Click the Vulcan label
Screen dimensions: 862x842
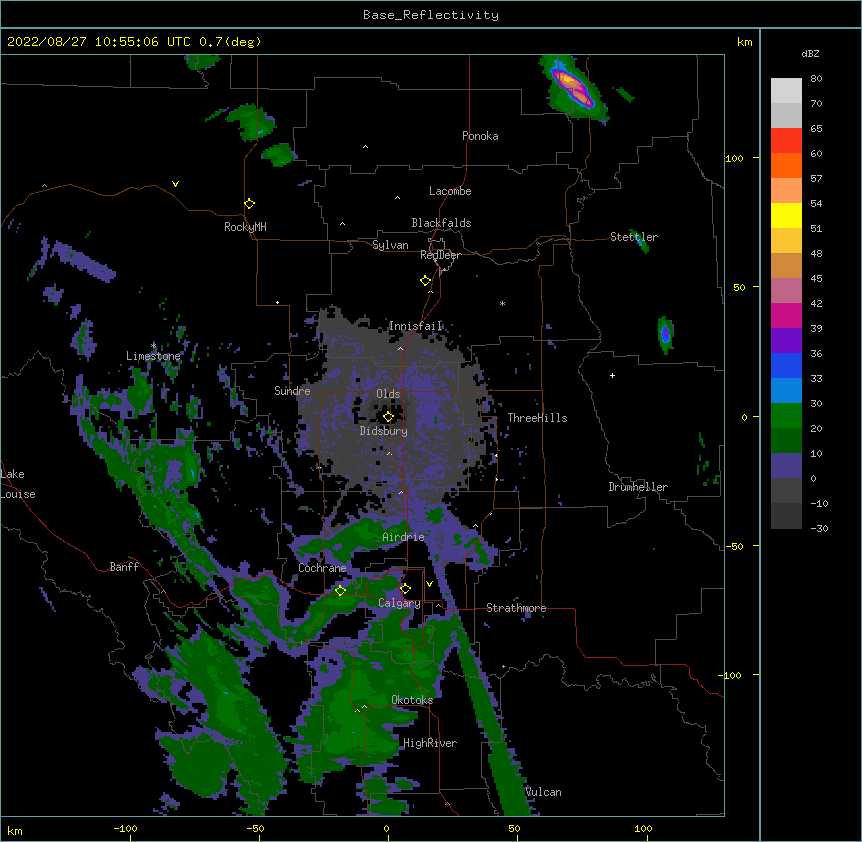click(543, 792)
